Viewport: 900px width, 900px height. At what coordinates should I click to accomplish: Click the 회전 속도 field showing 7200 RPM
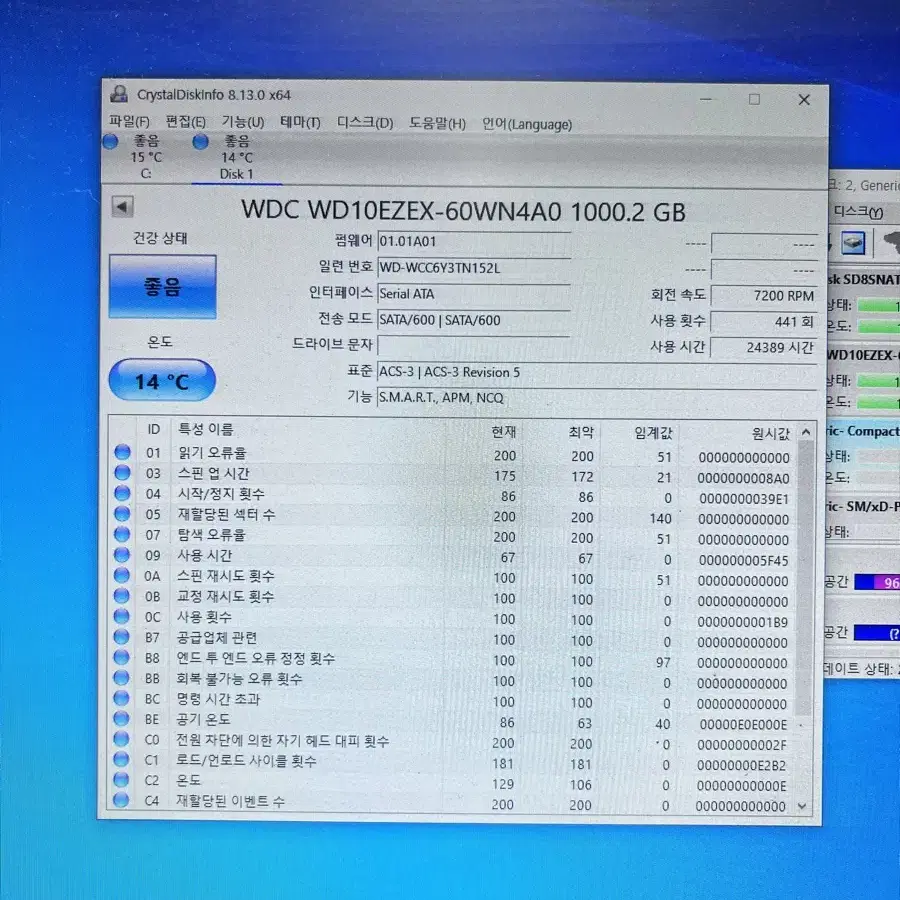pyautogui.click(x=763, y=296)
